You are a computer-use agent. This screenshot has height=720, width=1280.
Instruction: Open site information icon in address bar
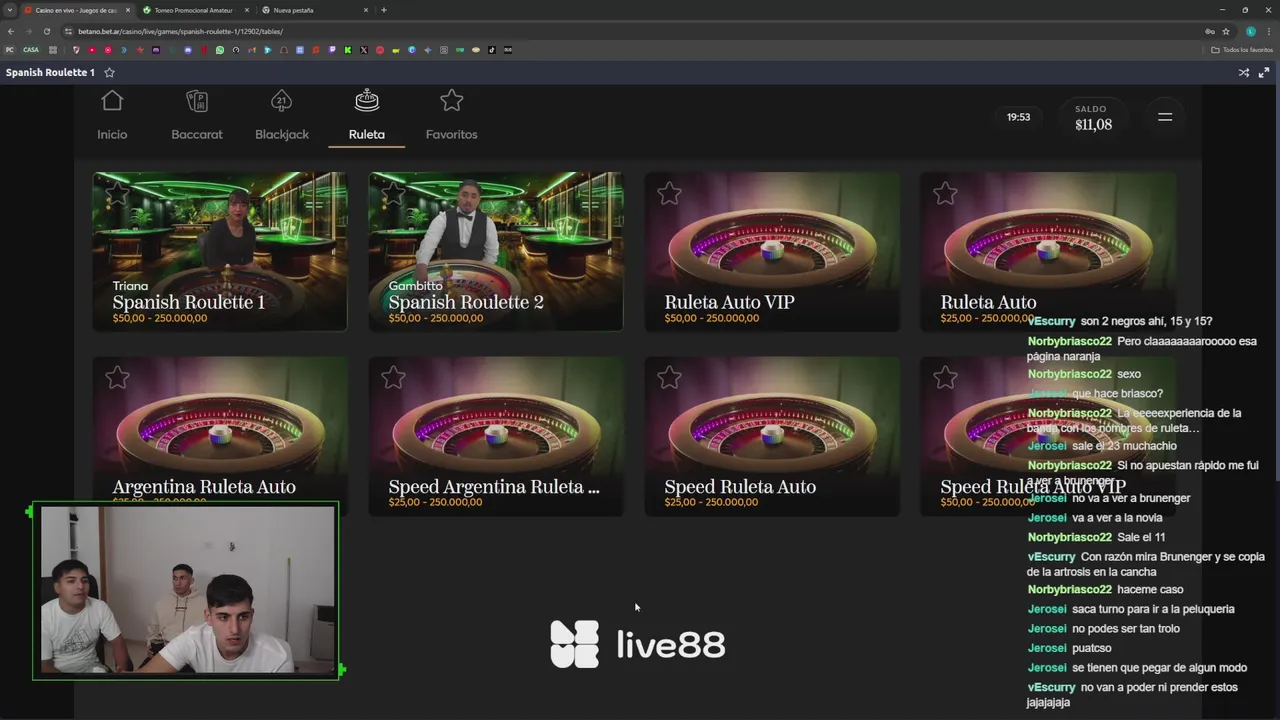[68, 31]
